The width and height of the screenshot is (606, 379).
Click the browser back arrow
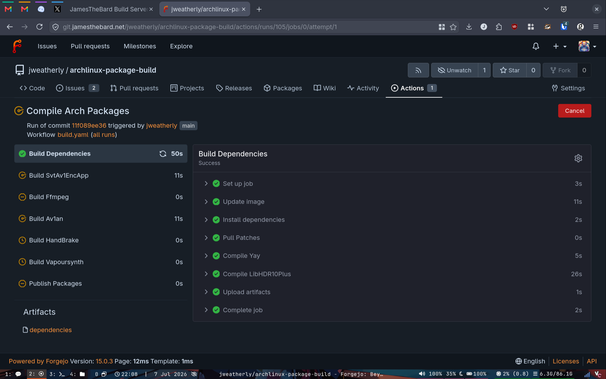[10, 27]
